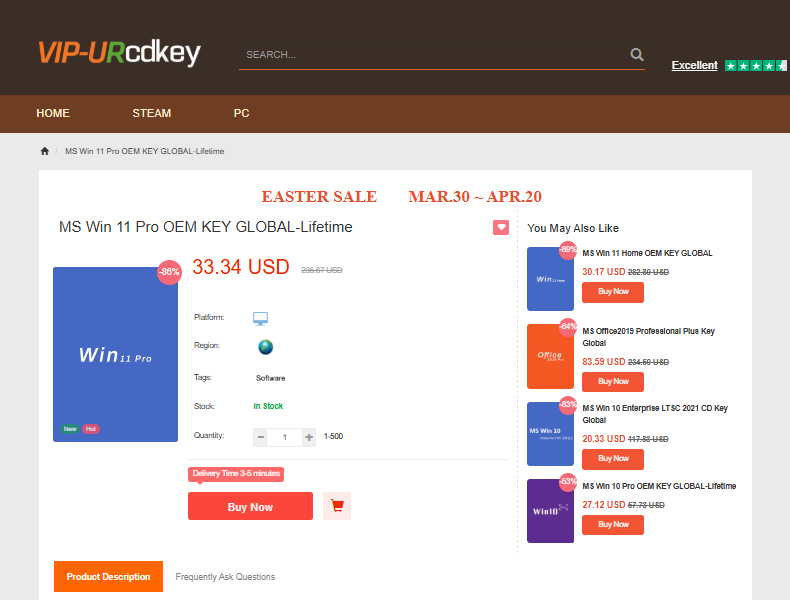The image size is (790, 600).
Task: Open the HOME menu item
Action: pos(53,113)
